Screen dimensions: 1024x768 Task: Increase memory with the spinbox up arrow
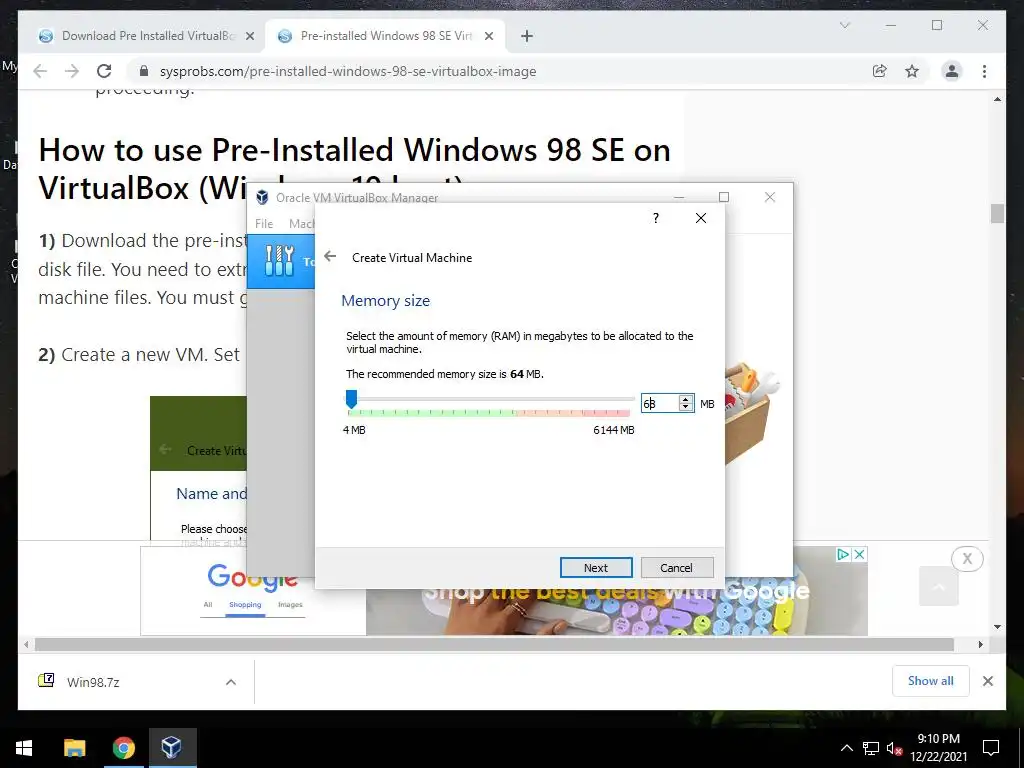(685, 399)
